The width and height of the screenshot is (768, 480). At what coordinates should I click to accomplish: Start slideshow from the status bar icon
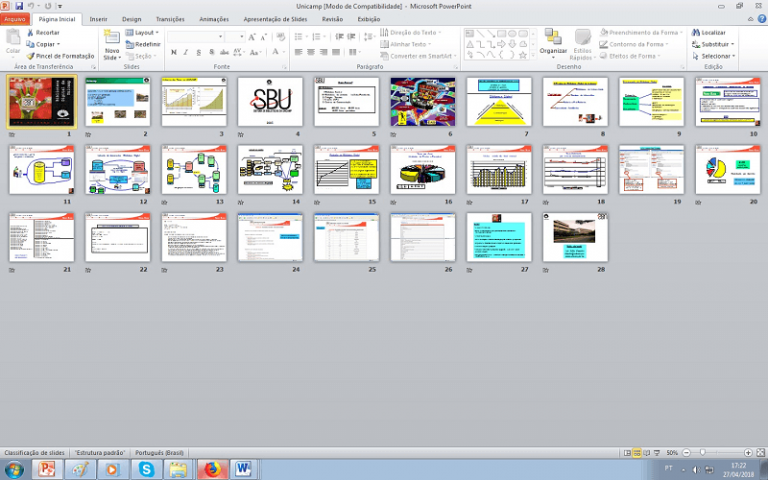pos(657,453)
